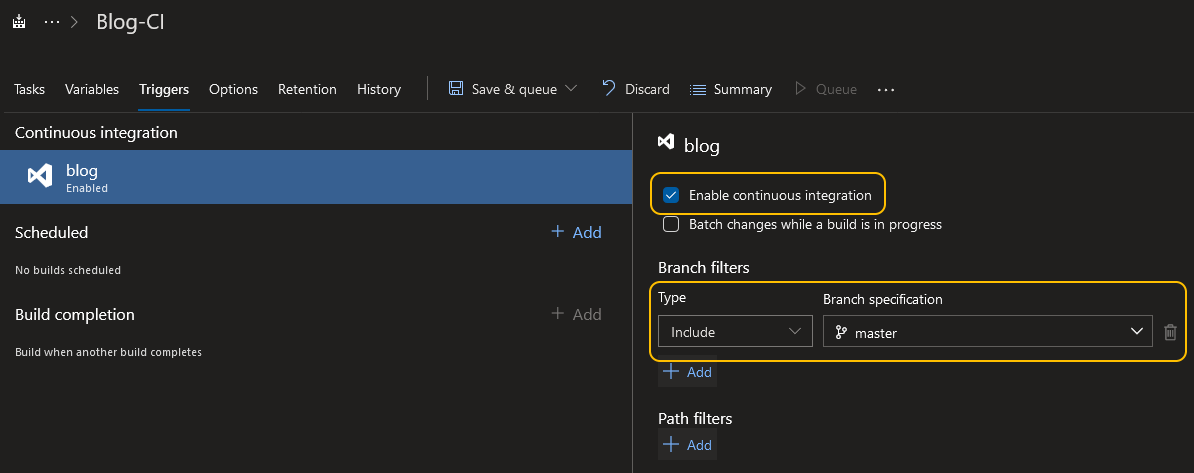Enable Batch changes while a build is in progress
The image size is (1194, 473).
[x=671, y=224]
